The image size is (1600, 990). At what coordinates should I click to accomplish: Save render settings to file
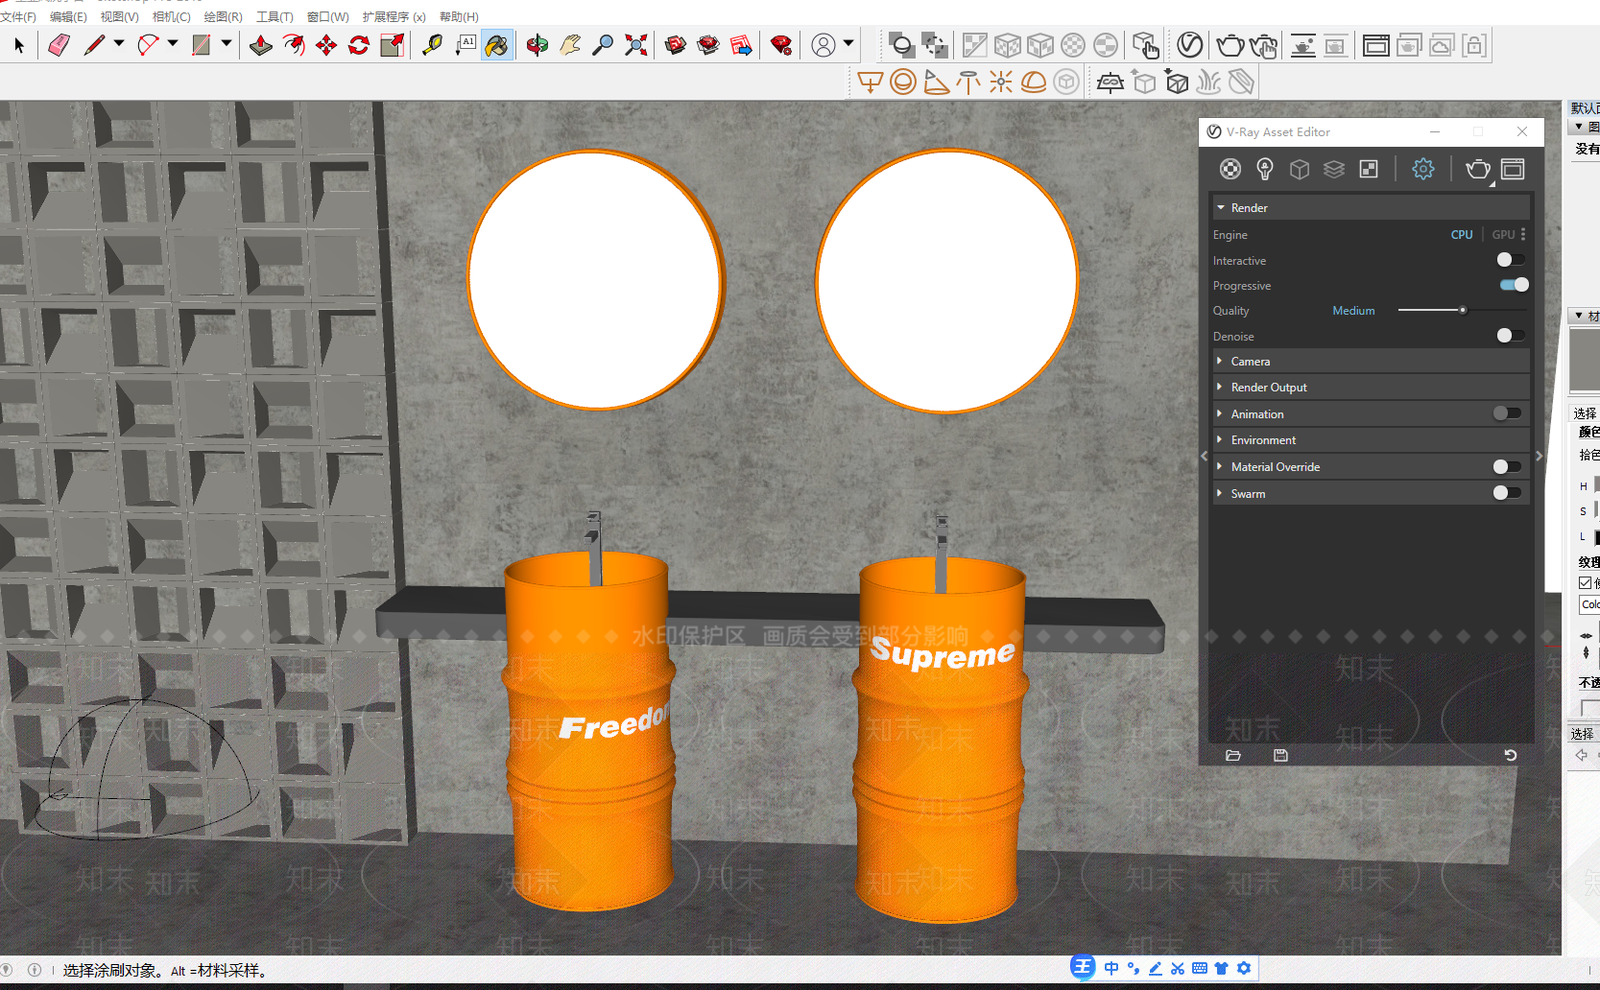[x=1281, y=755]
